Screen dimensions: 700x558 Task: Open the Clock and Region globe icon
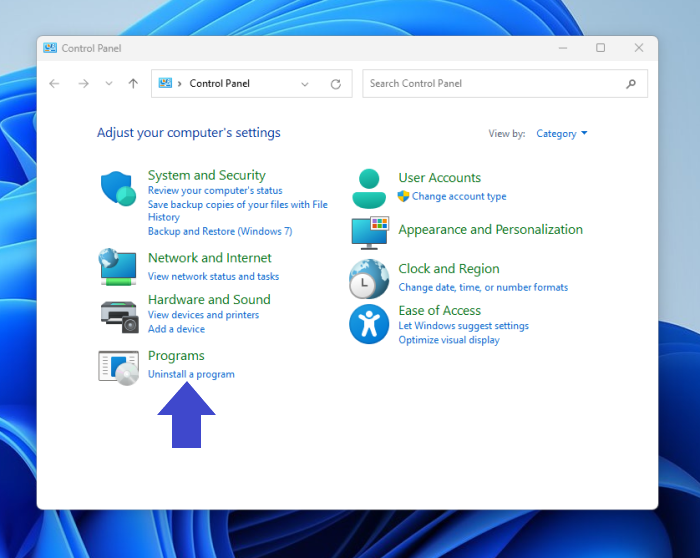point(369,279)
